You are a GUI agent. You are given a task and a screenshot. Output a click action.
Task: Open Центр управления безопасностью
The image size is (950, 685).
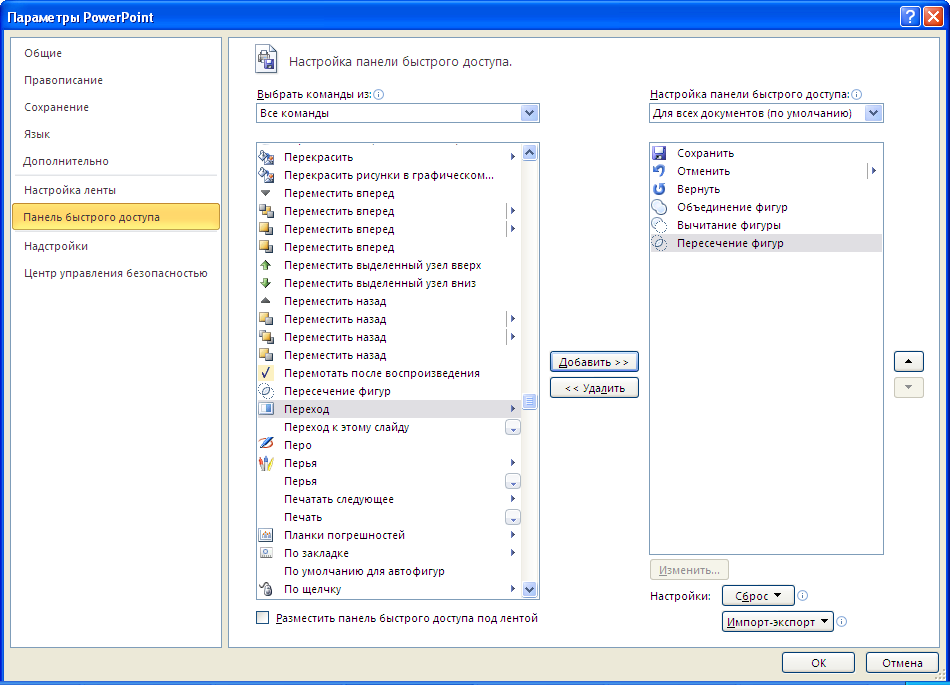point(116,273)
